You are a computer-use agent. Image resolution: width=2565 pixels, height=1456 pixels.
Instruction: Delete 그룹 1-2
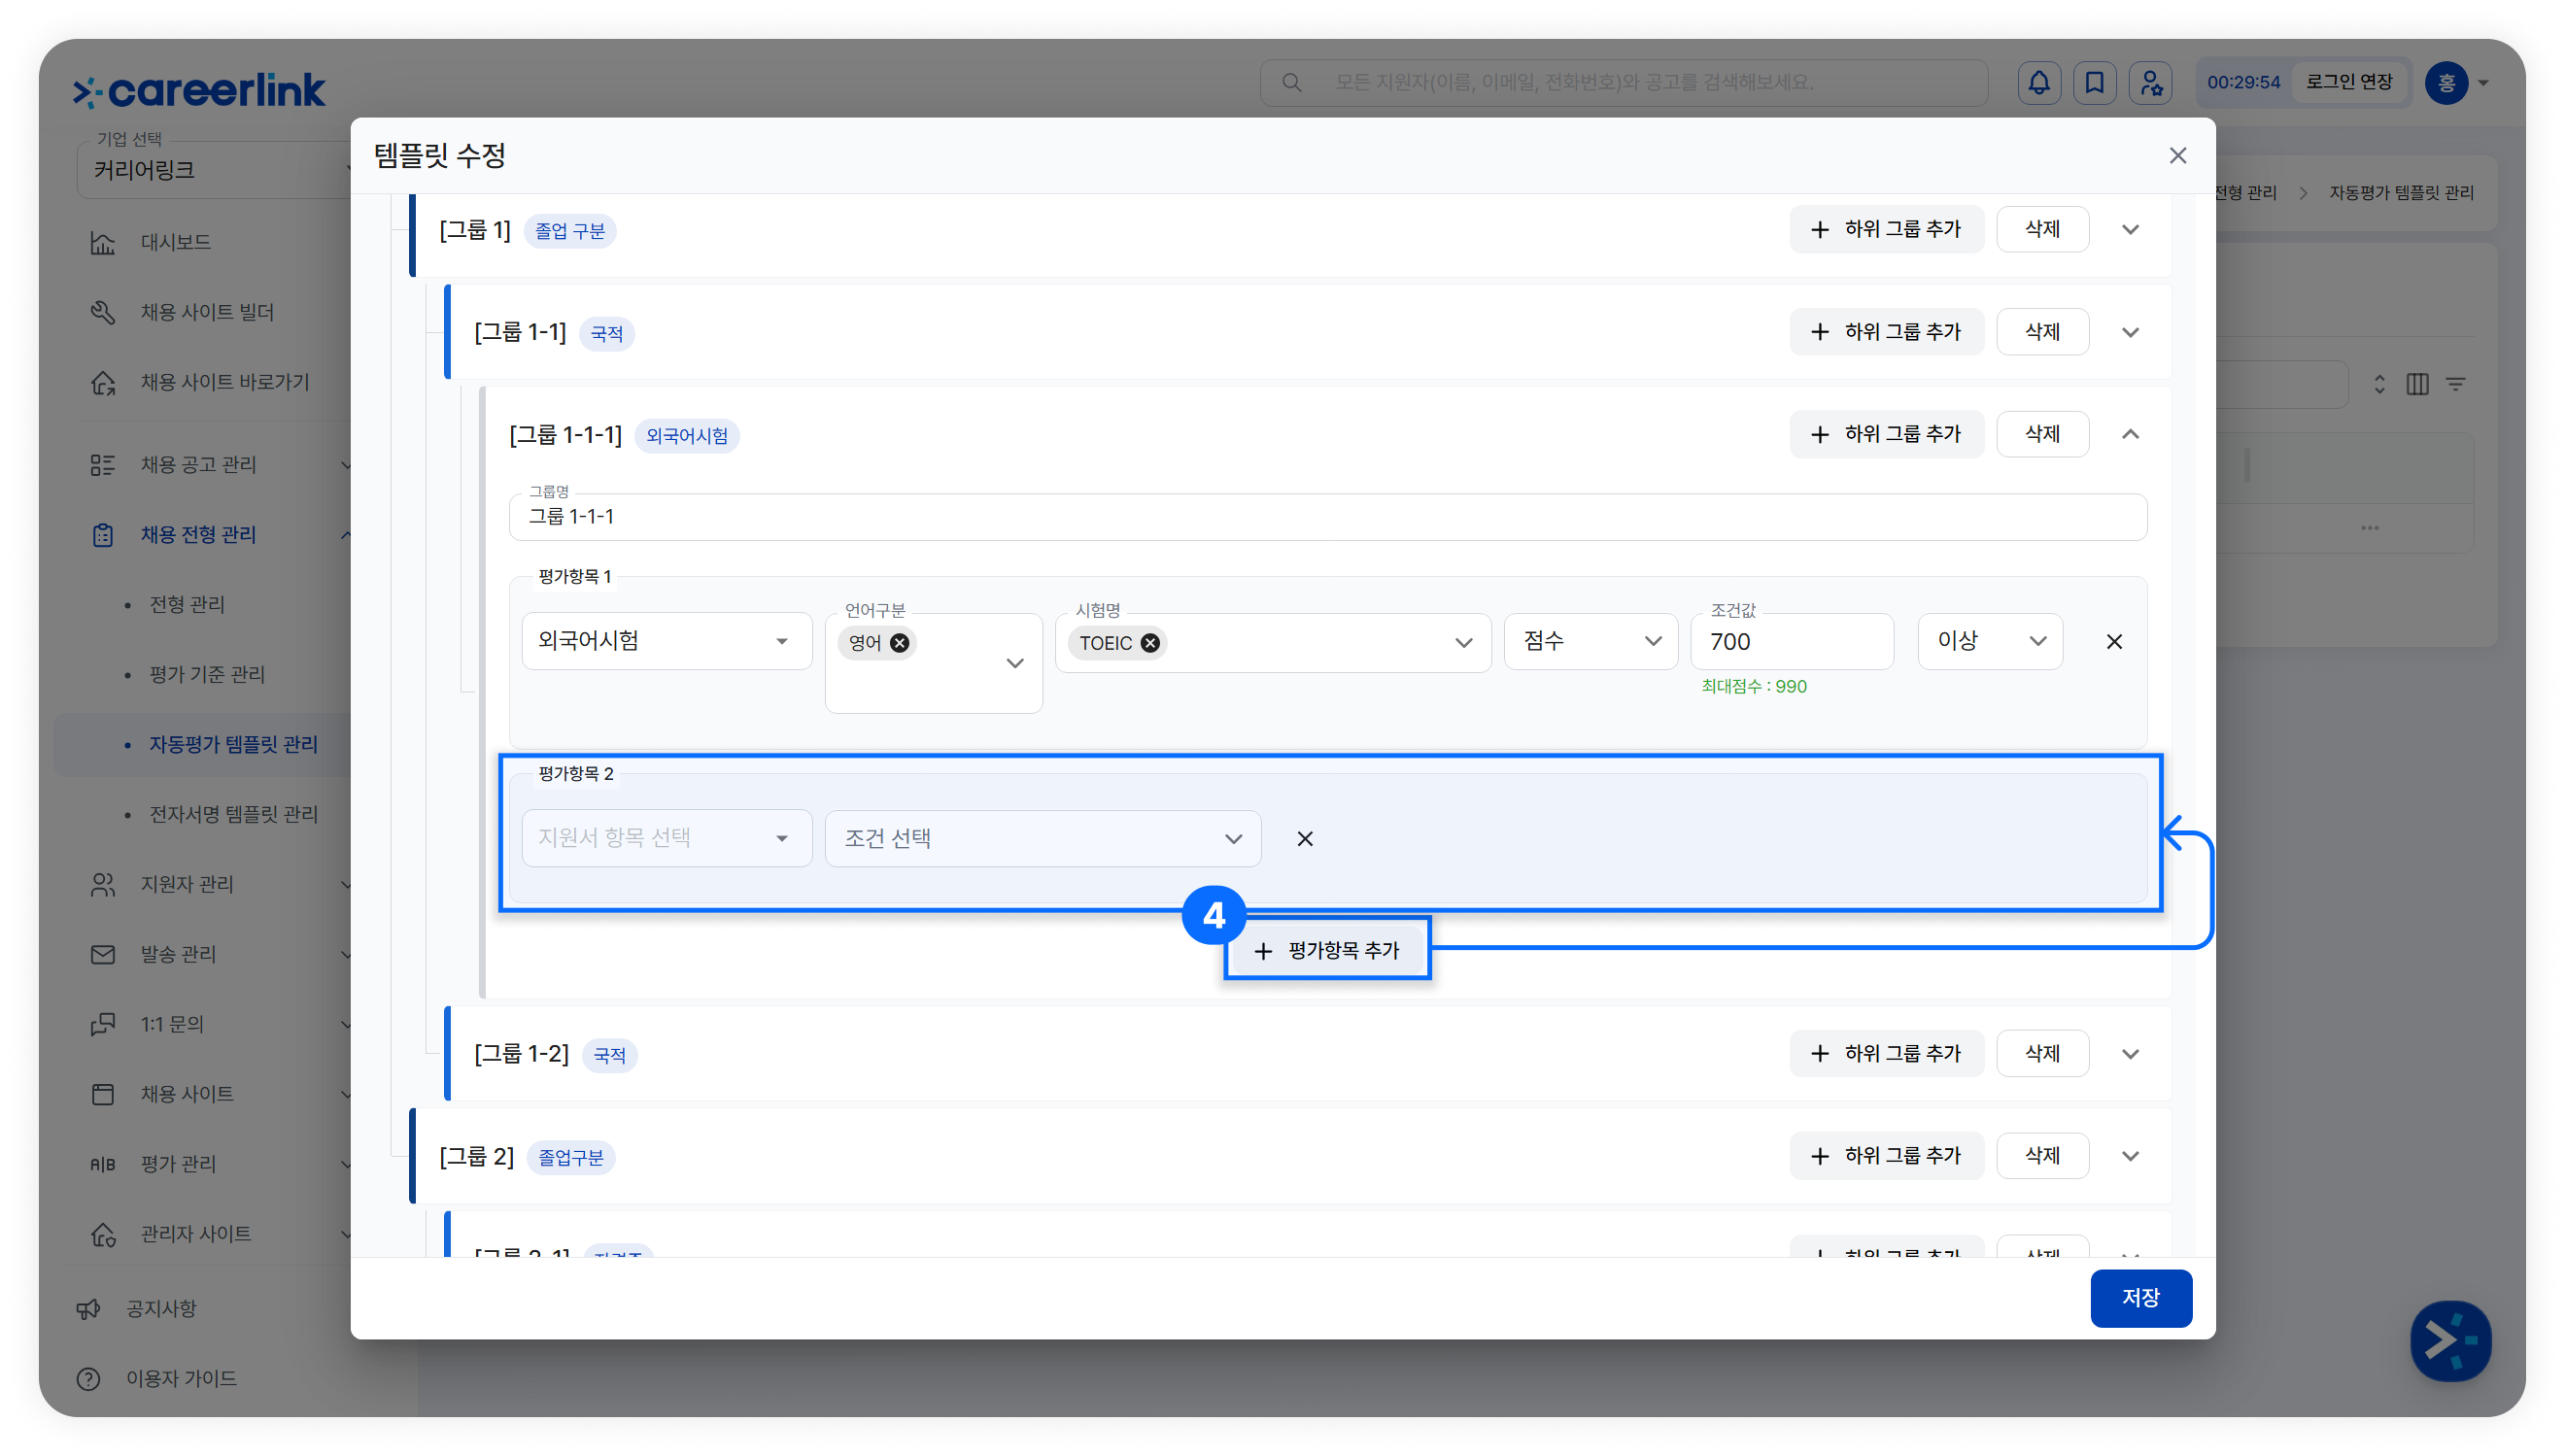[2042, 1054]
